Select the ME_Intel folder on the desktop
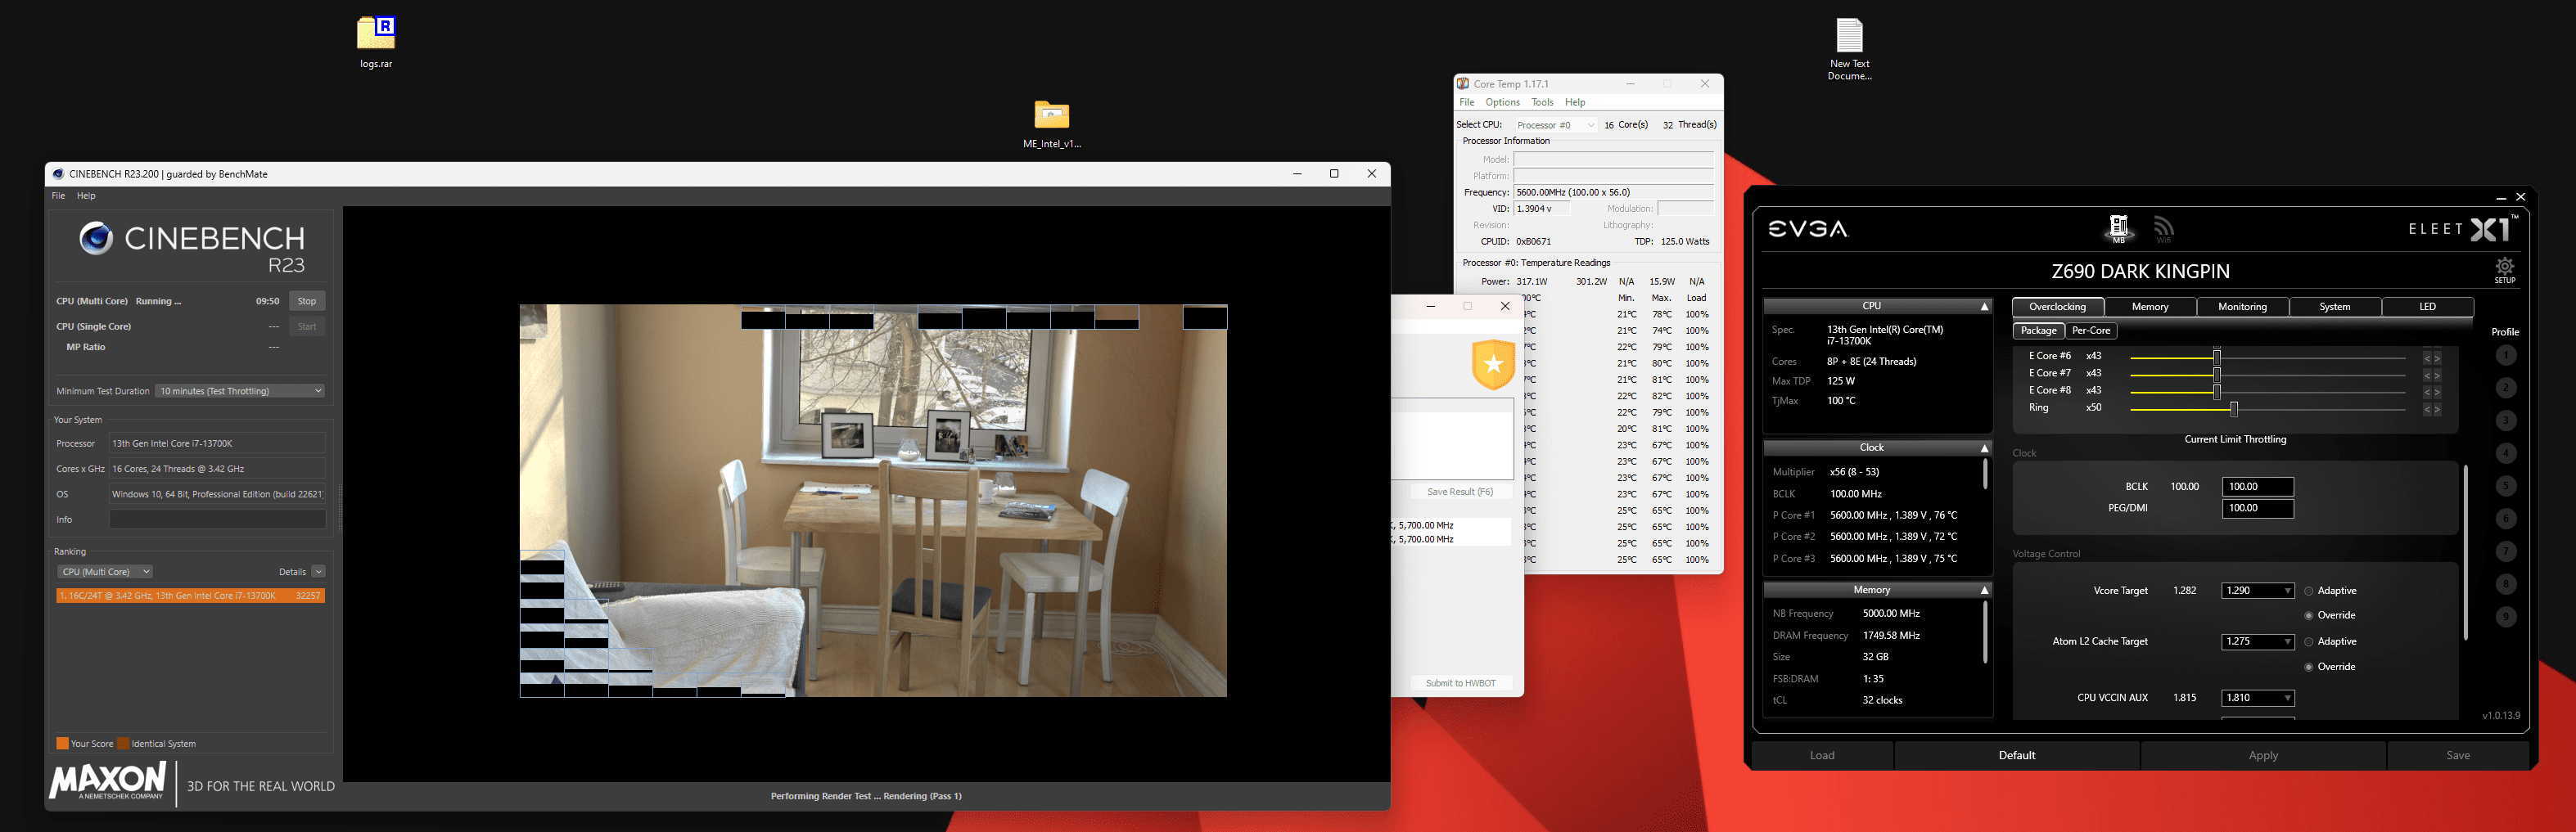This screenshot has width=2576, height=832. (x=1051, y=124)
